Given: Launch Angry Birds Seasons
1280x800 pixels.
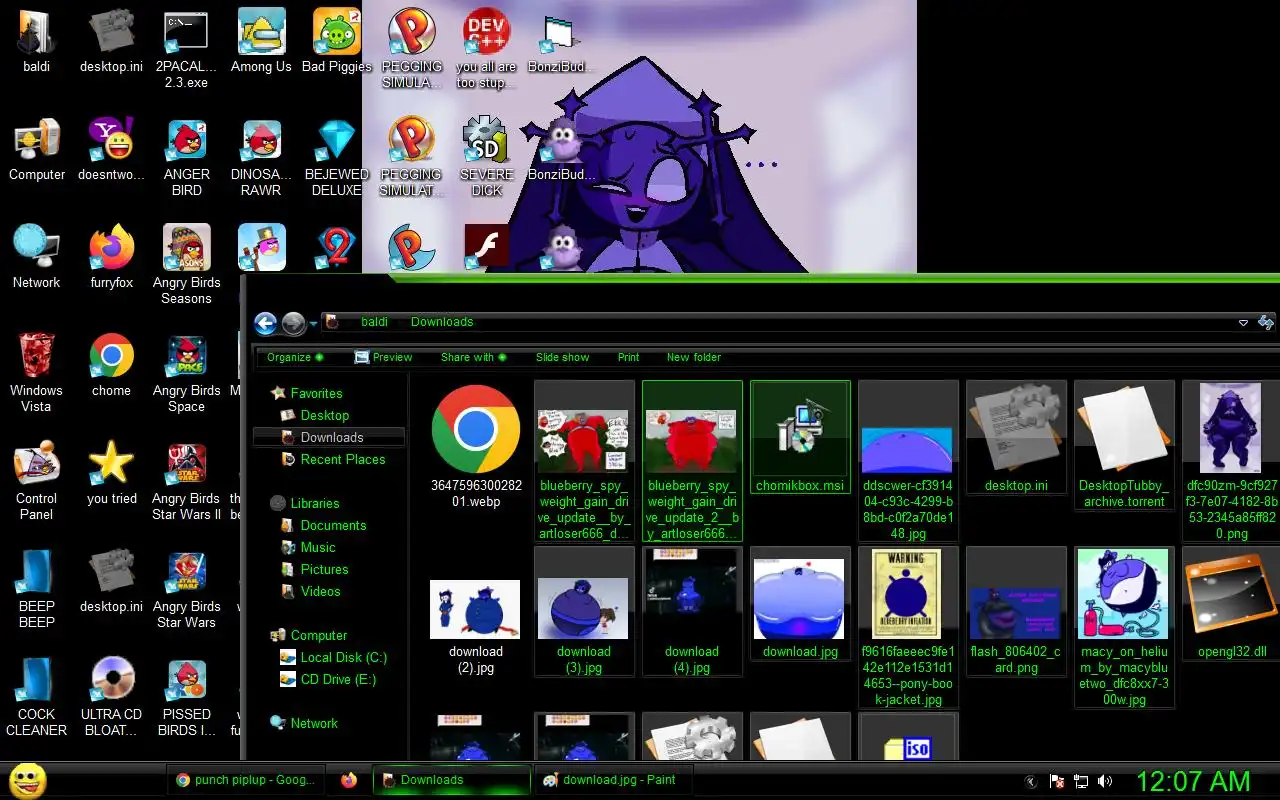Looking at the screenshot, I should click(x=187, y=265).
